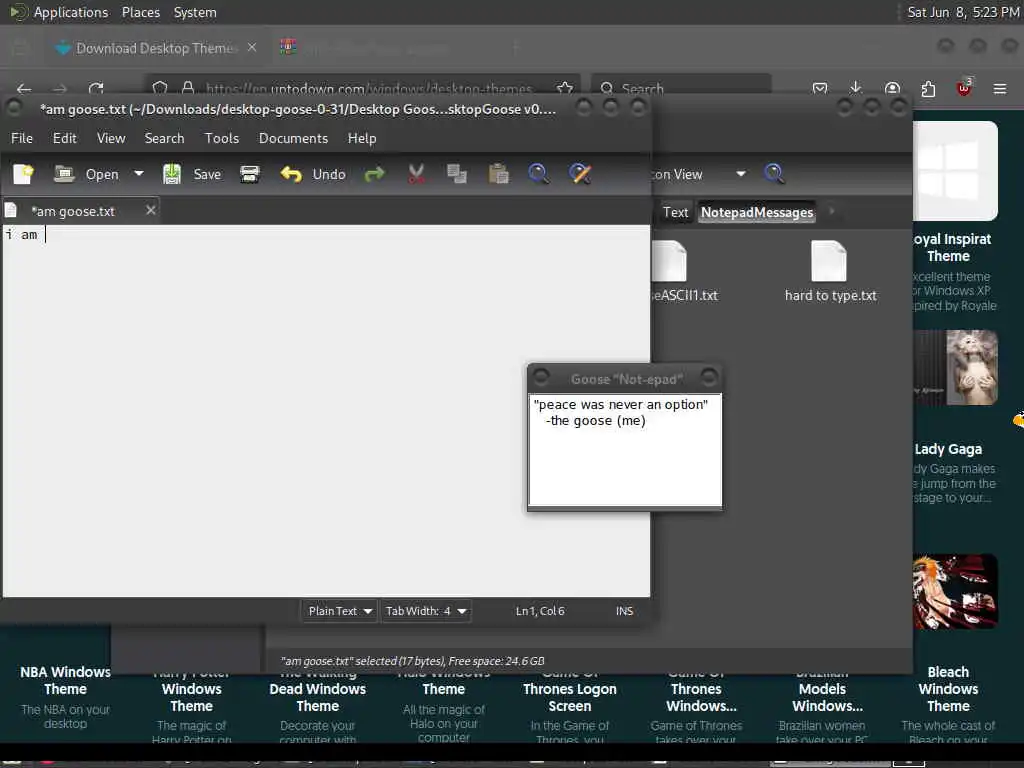Open the Documents menu in text editor
Screen dimensions: 1024x768
point(293,138)
